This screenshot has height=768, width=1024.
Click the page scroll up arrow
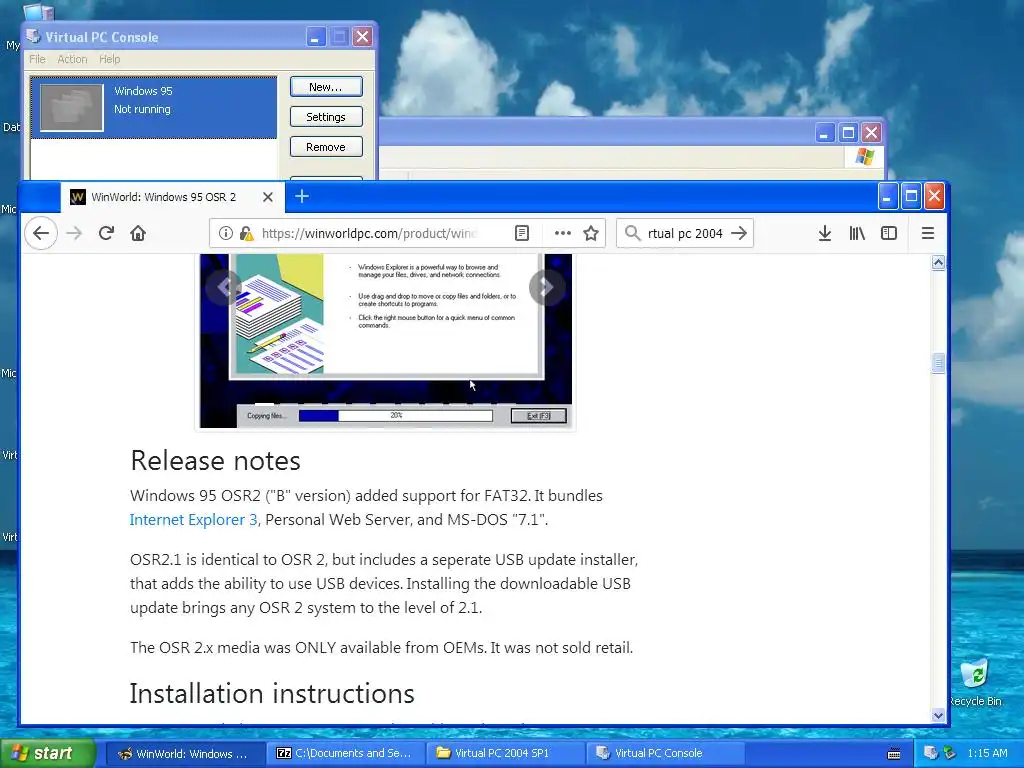pos(938,263)
